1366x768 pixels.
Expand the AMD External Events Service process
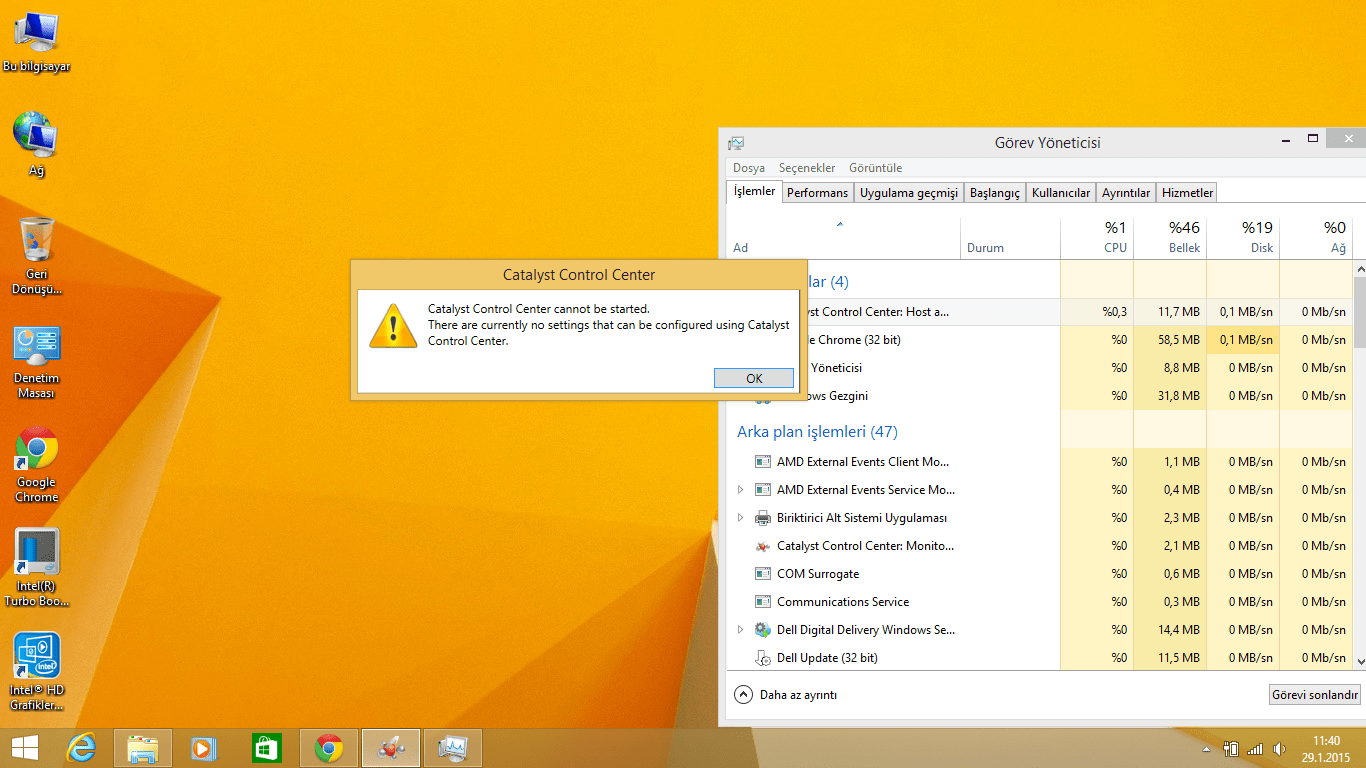740,490
